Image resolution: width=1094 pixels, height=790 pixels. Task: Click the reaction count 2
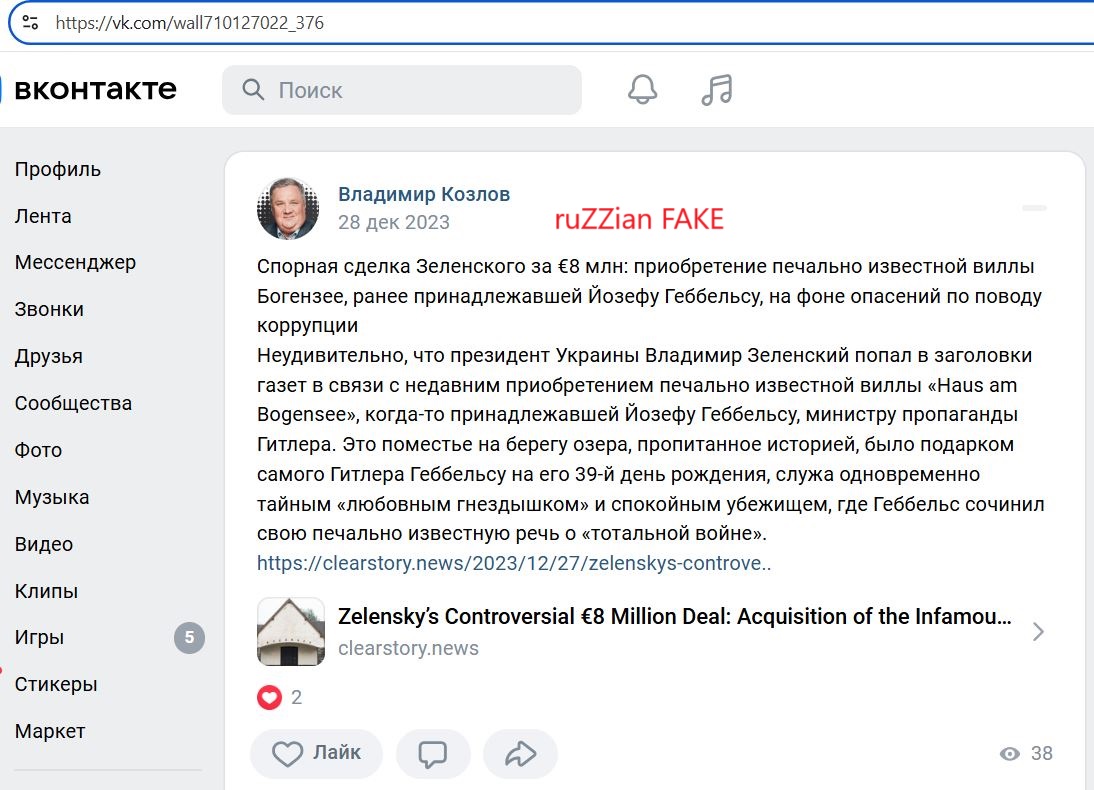coord(297,697)
